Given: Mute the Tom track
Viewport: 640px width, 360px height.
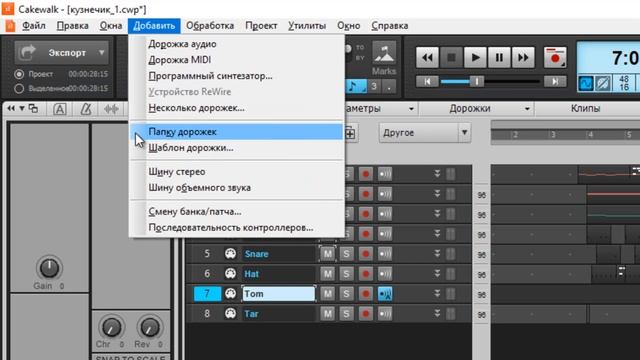Looking at the screenshot, I should 327,294.
